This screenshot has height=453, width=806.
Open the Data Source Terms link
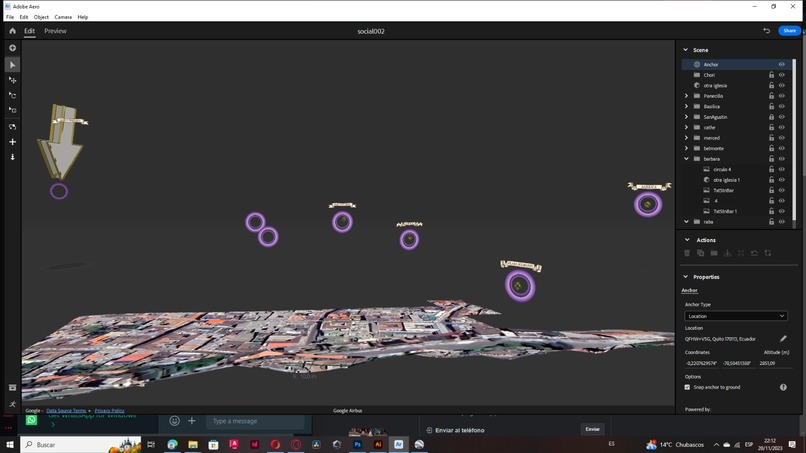point(66,410)
